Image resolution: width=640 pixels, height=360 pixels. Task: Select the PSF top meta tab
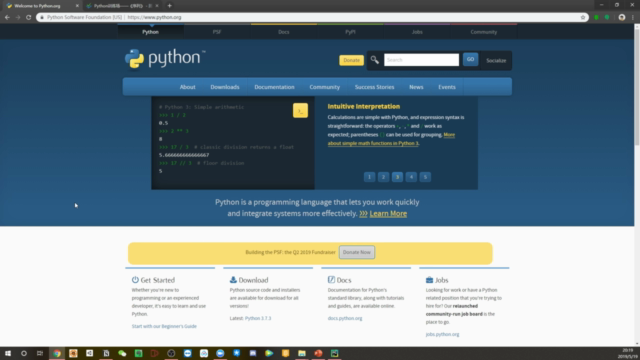coord(217,32)
